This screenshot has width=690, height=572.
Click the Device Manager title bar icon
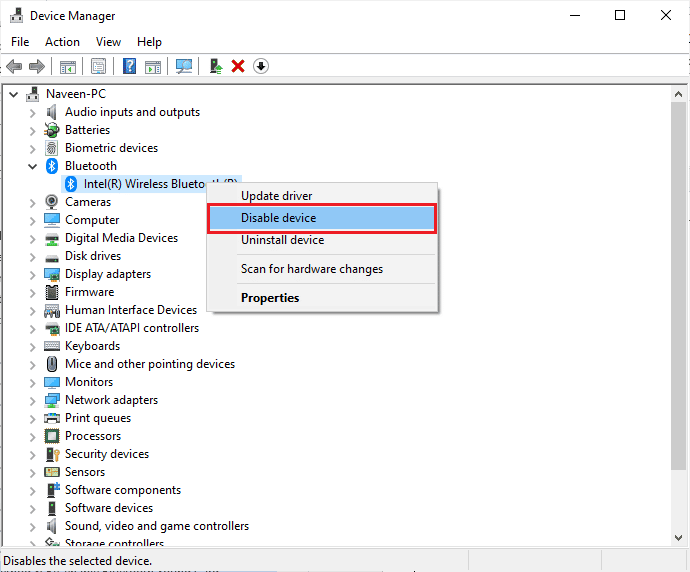(x=17, y=15)
